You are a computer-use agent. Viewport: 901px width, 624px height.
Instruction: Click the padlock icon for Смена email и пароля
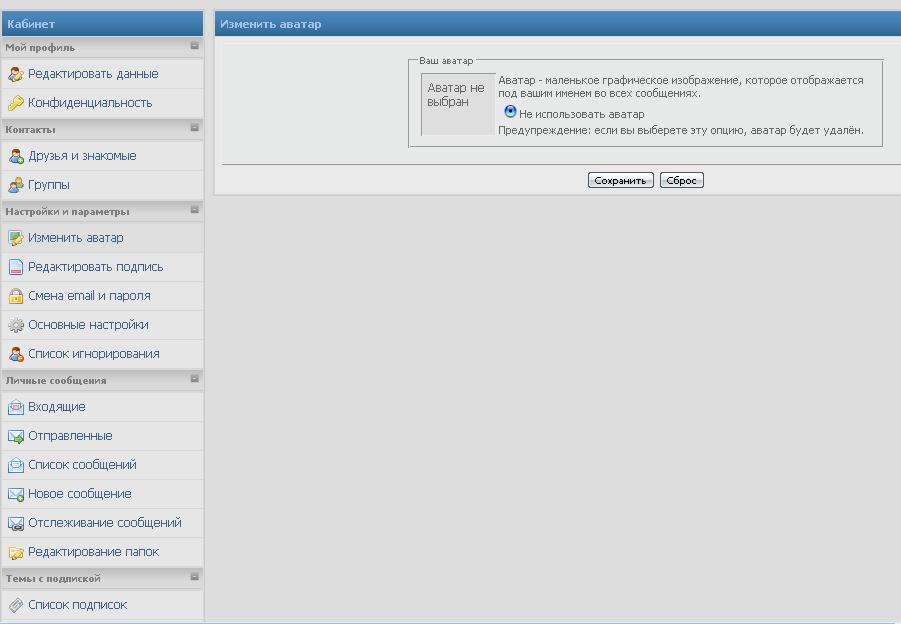16,296
